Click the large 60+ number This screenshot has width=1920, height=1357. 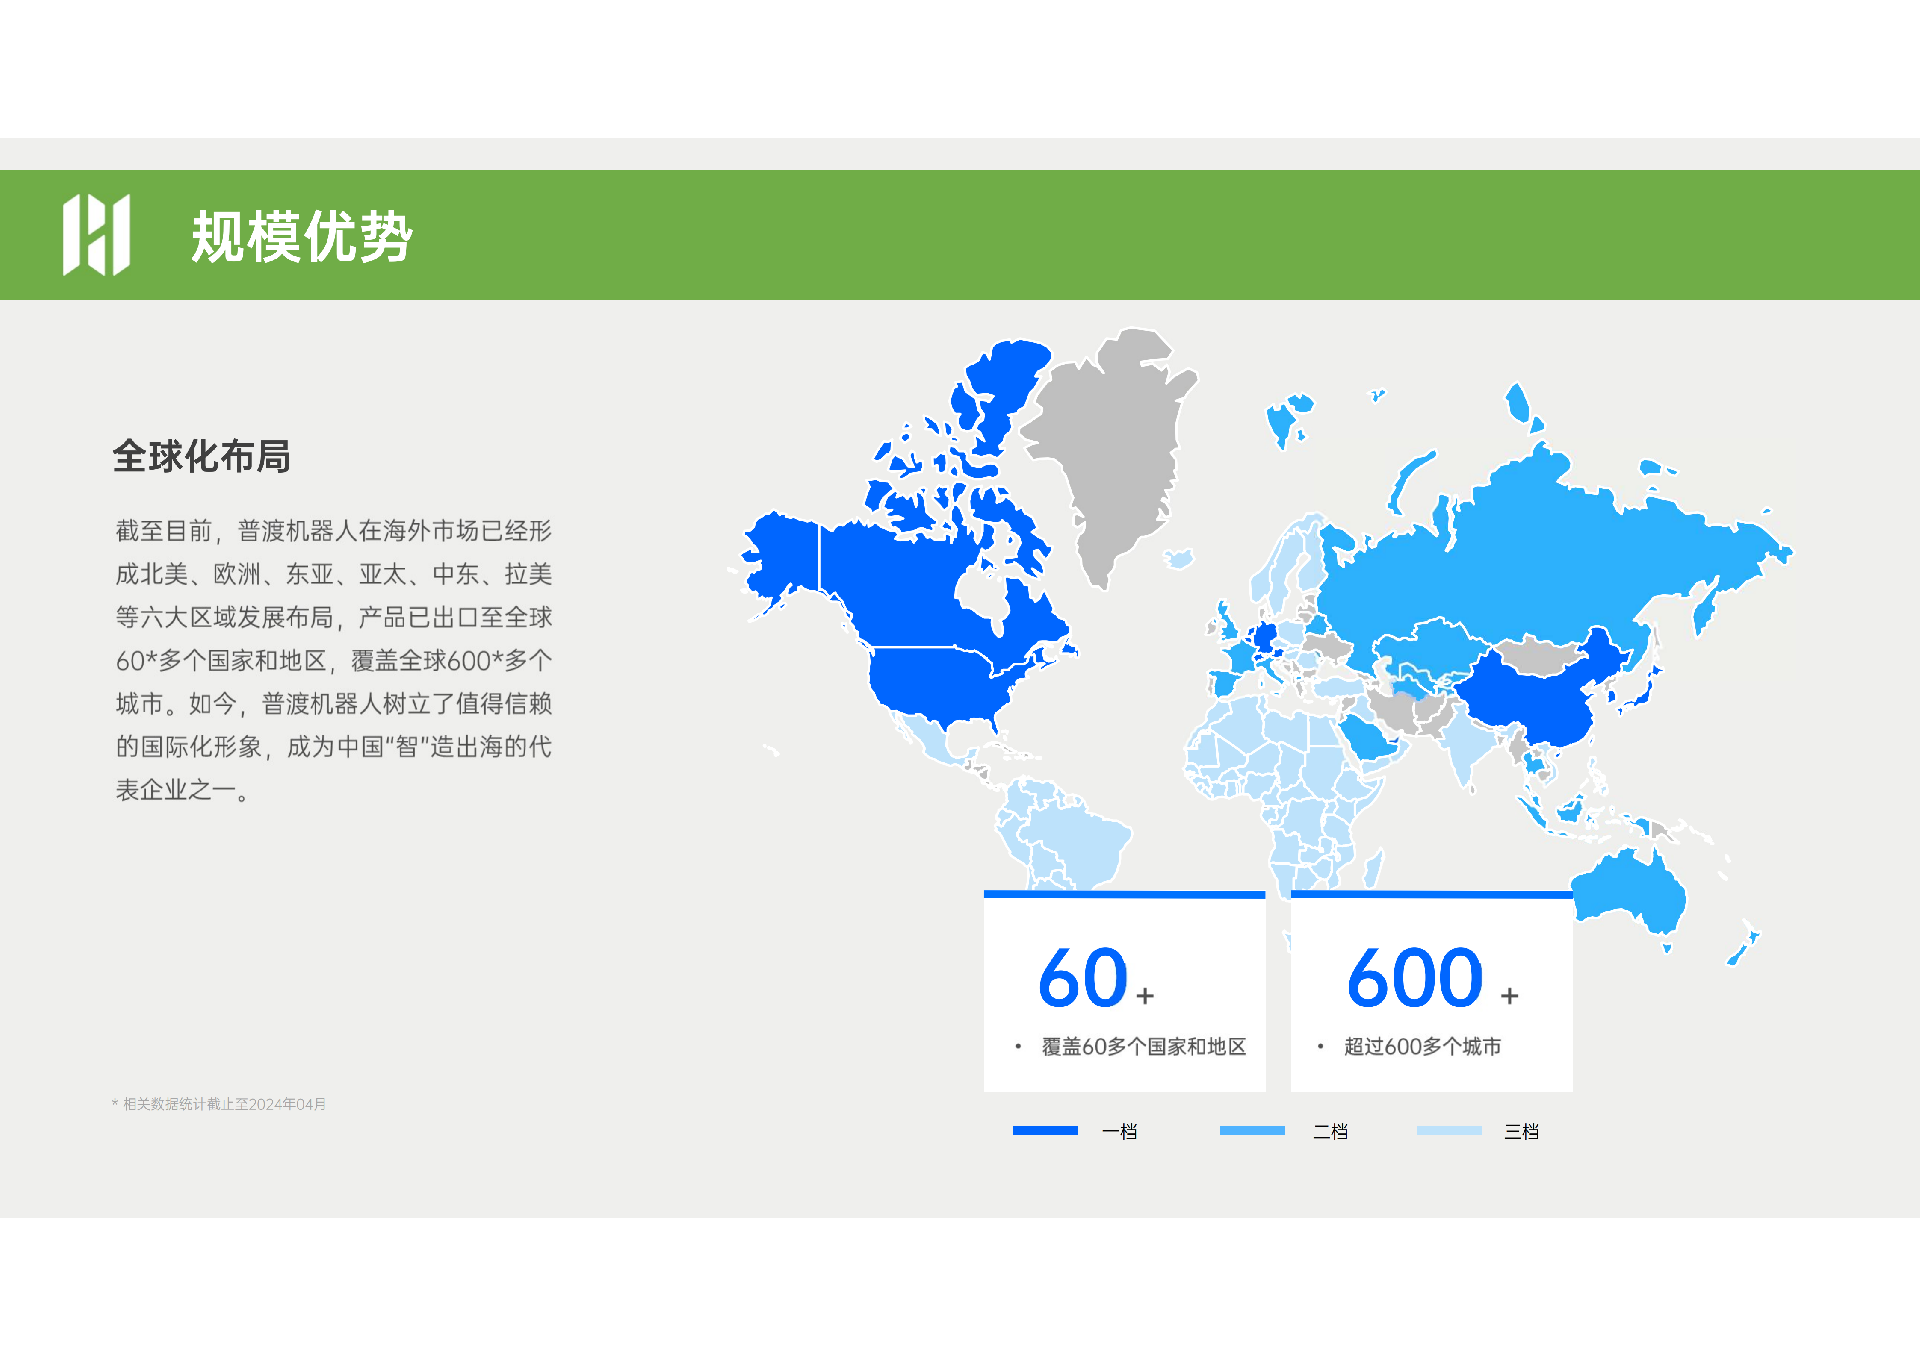pos(1096,977)
